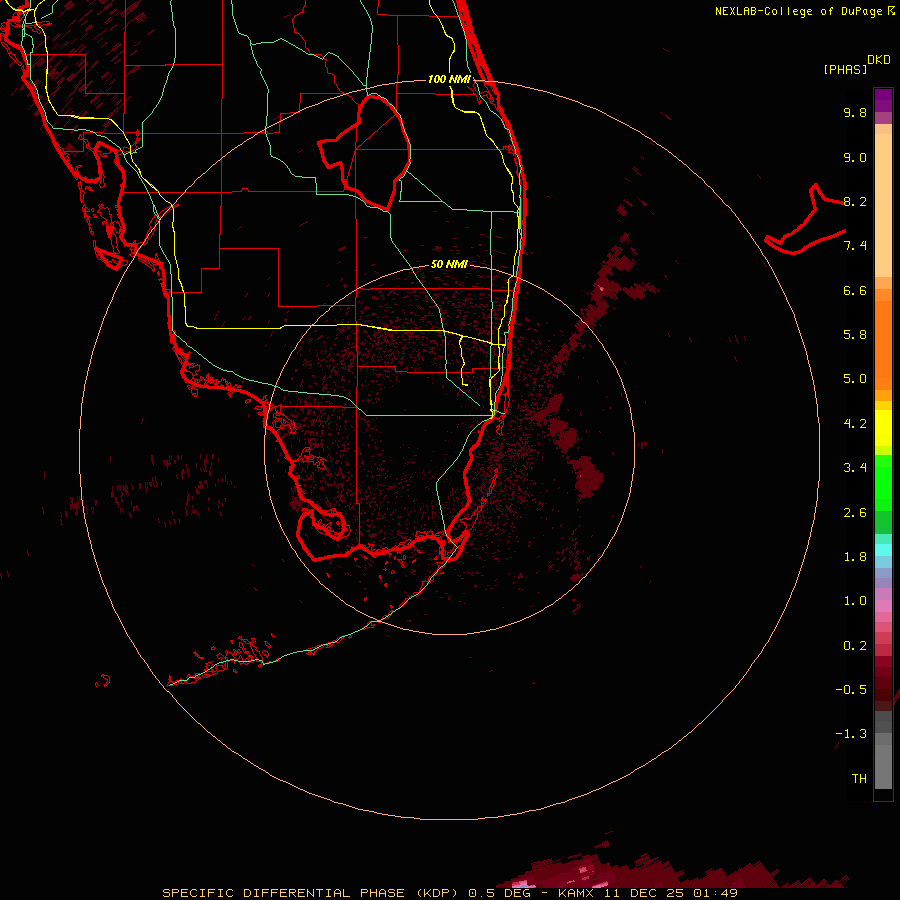Click the purple top segment of the color scale

[x=883, y=100]
